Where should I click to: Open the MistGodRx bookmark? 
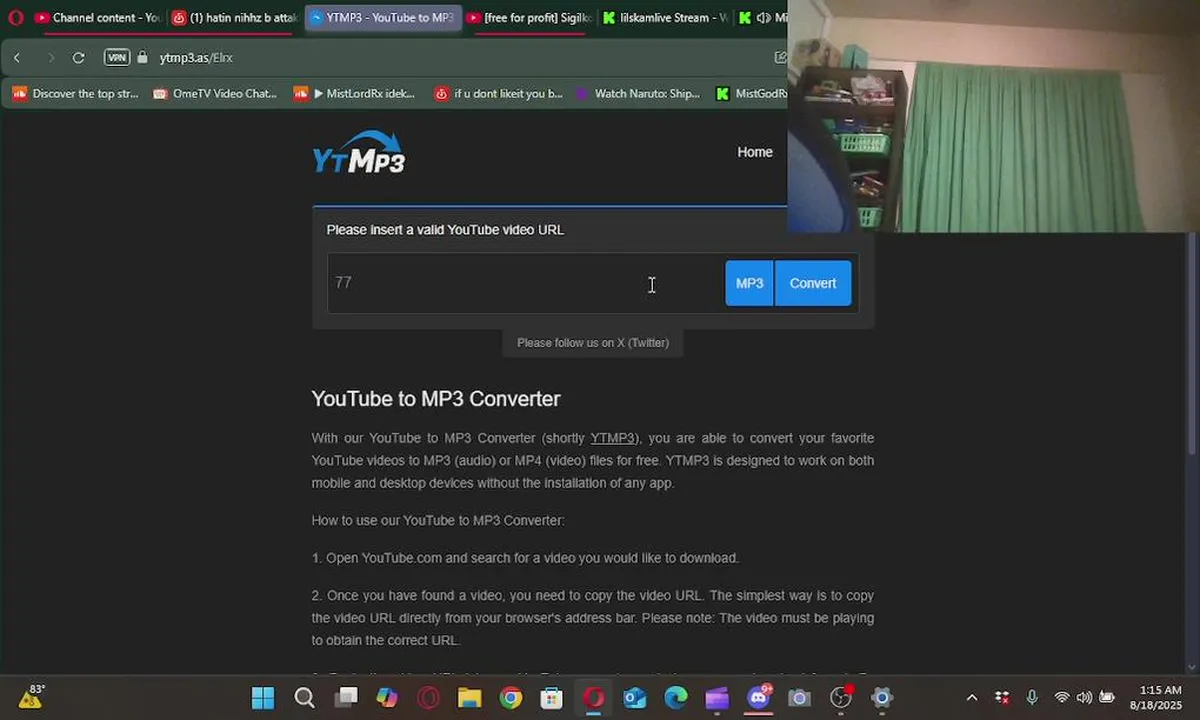tap(752, 94)
